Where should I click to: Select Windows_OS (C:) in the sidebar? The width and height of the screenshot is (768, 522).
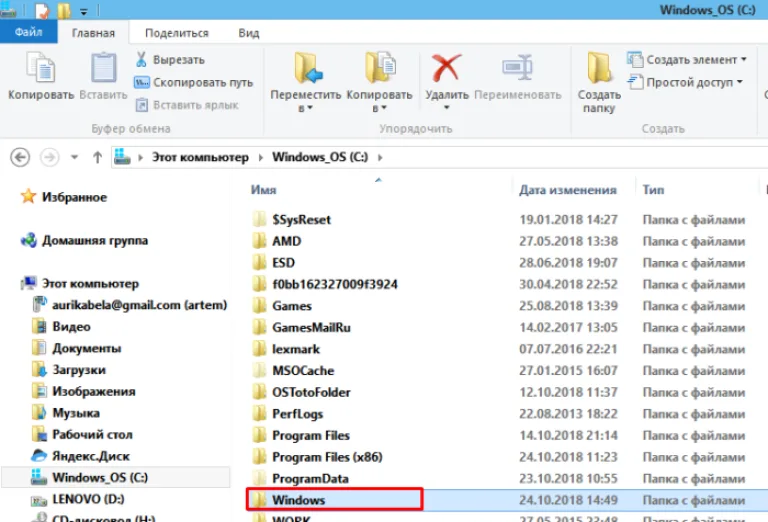click(116, 477)
